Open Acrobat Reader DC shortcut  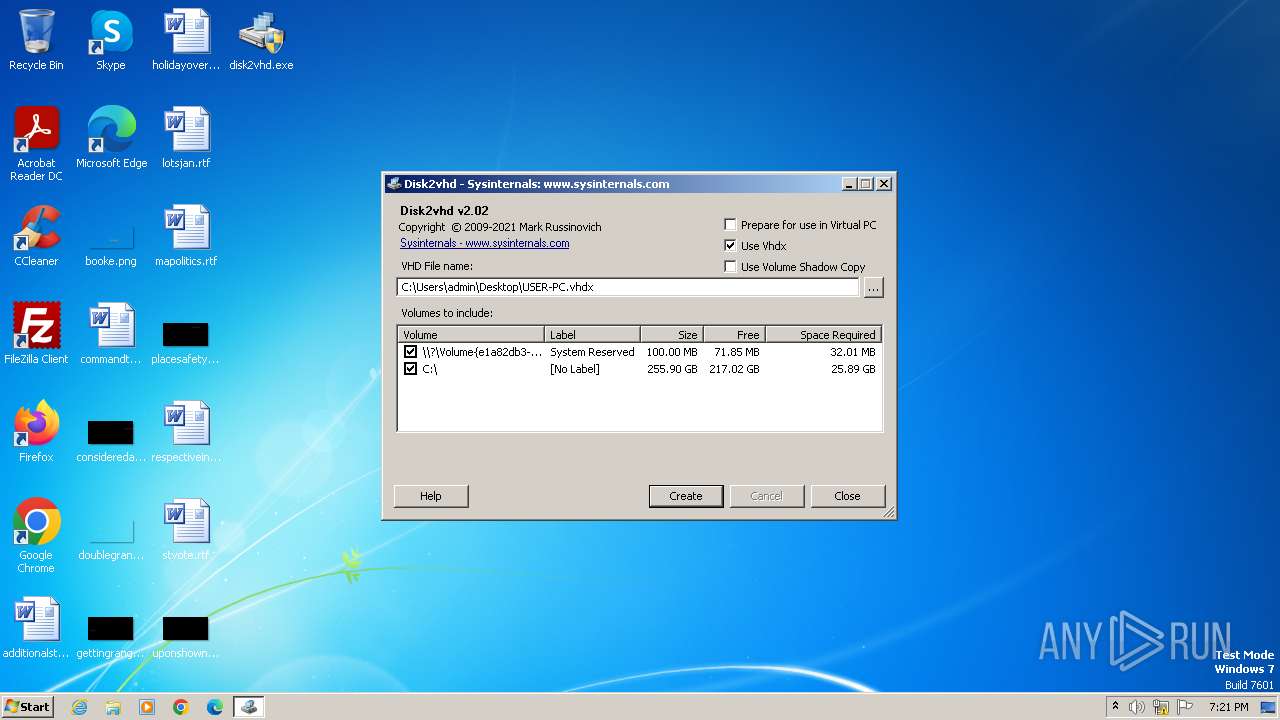(x=36, y=144)
